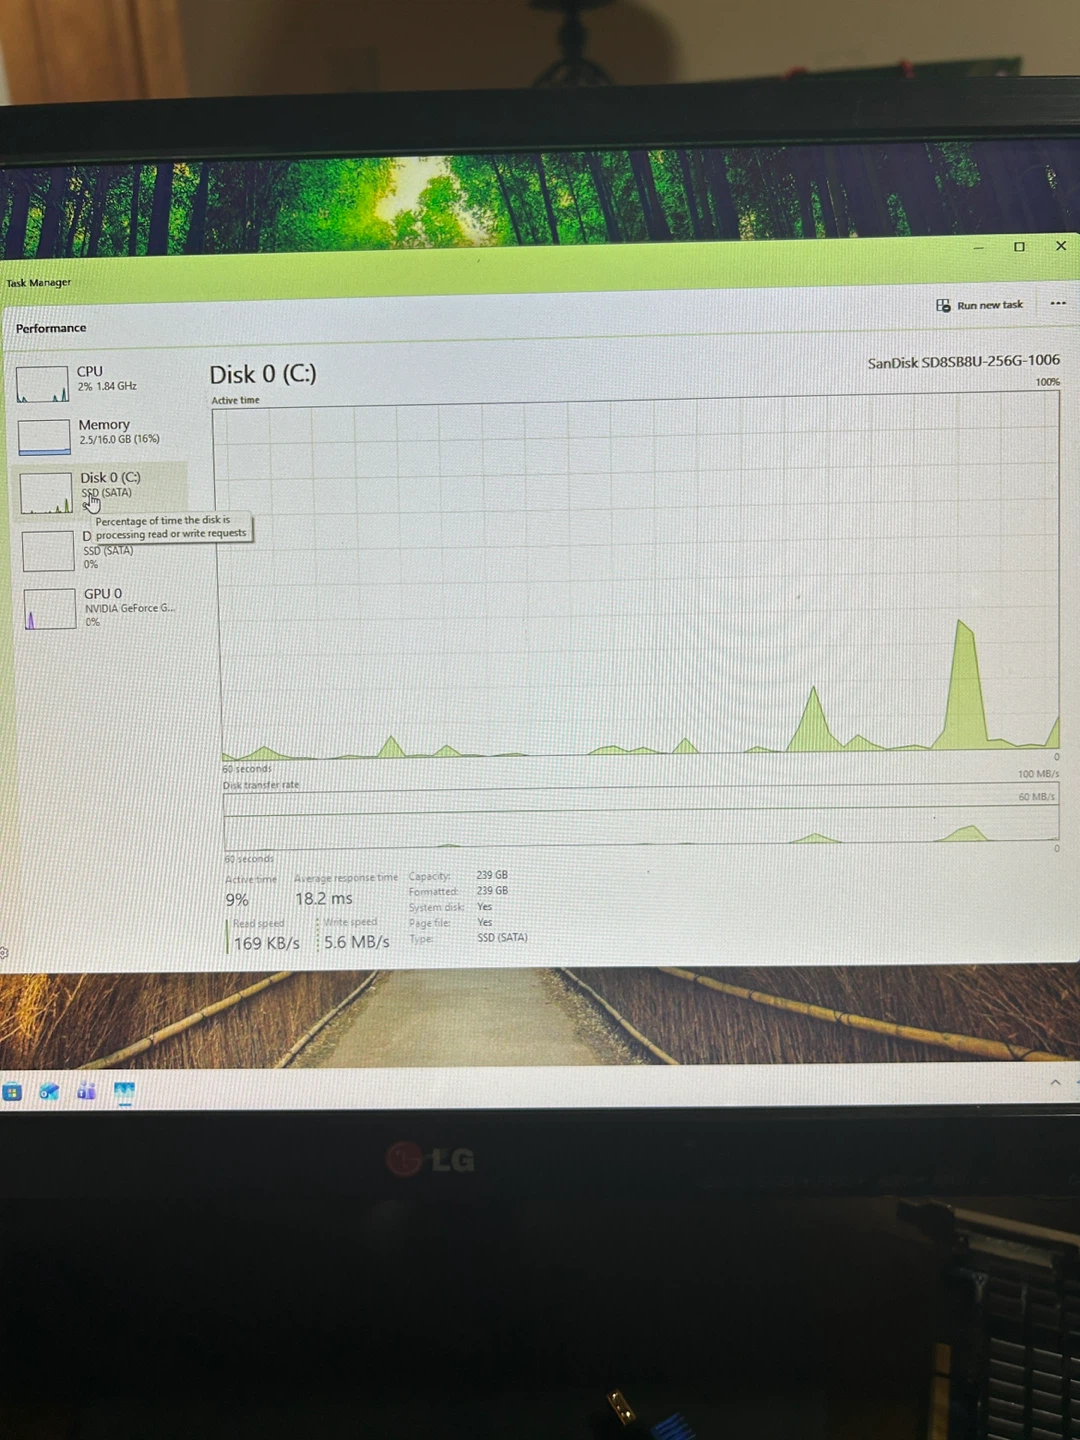1080x1440 pixels.
Task: Open Outlook from the taskbar
Action: (x=49, y=1092)
